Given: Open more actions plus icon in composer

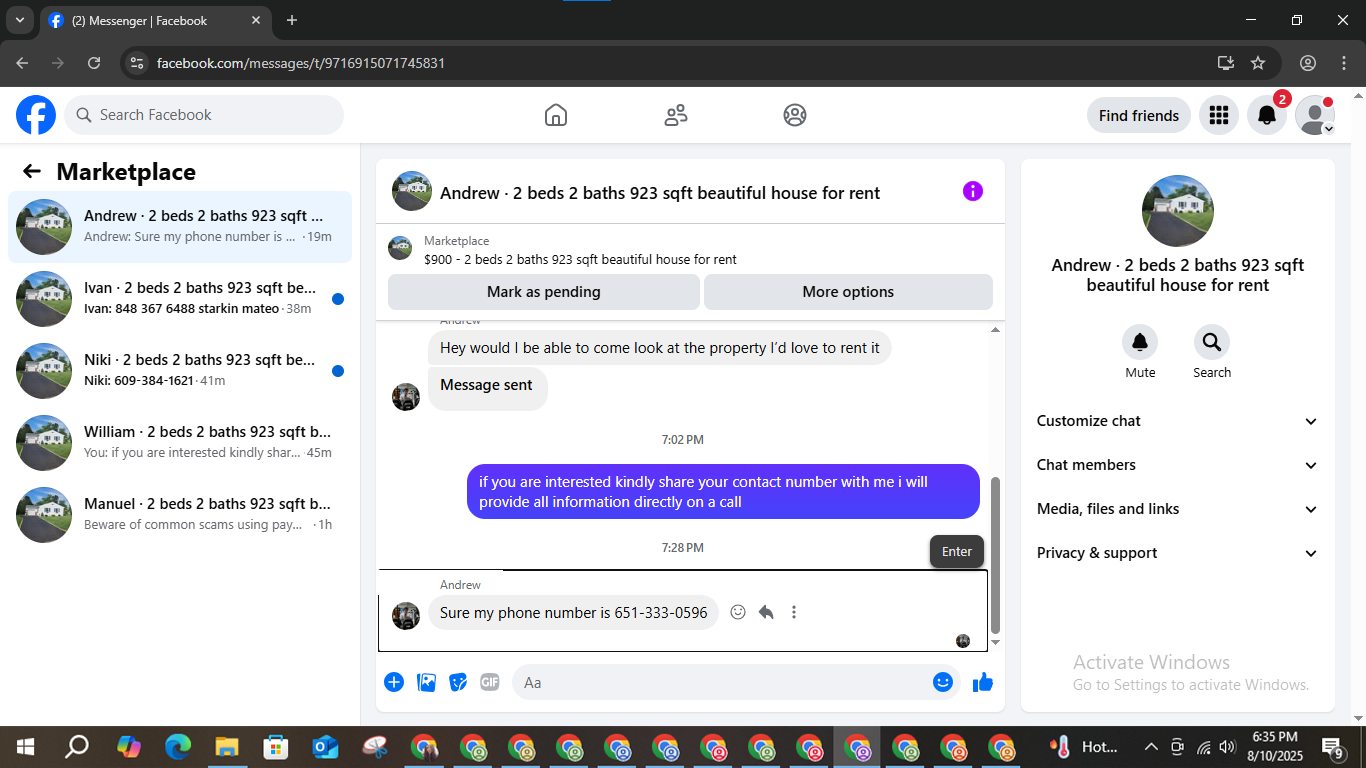Looking at the screenshot, I should click(x=394, y=682).
